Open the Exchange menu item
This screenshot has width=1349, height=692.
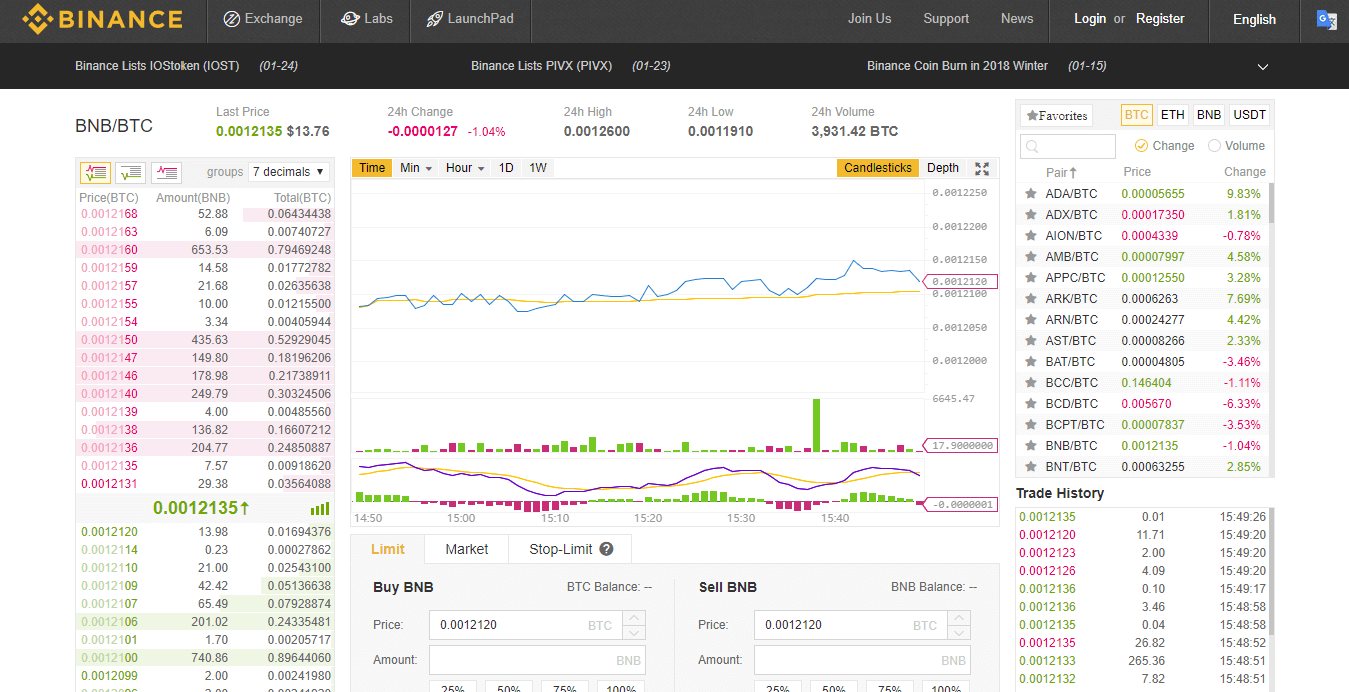(x=263, y=19)
